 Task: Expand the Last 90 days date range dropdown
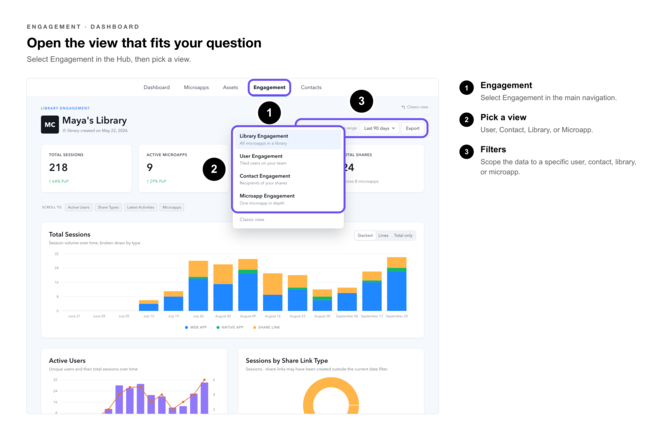pos(379,128)
